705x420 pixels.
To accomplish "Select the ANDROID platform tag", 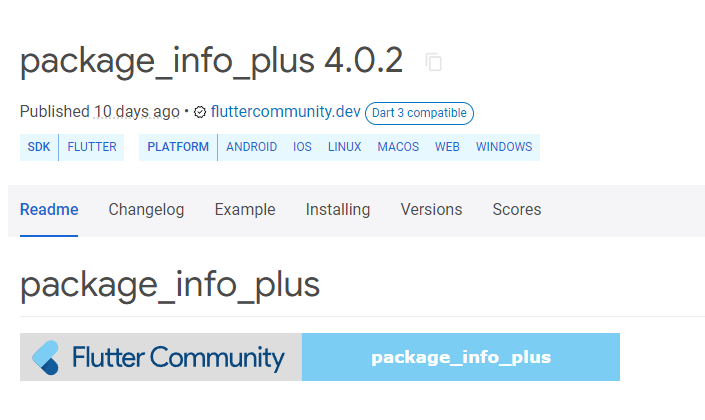I will [x=251, y=147].
